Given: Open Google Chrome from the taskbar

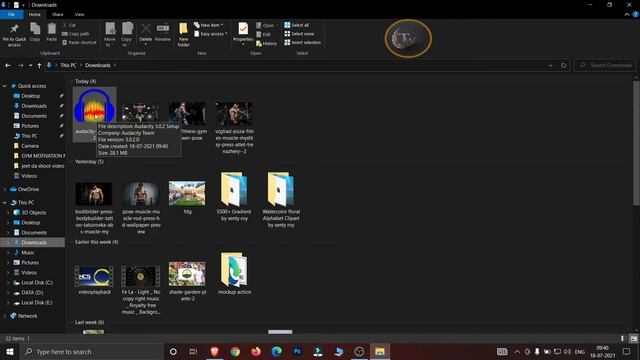Looking at the screenshot, I should [x=235, y=351].
